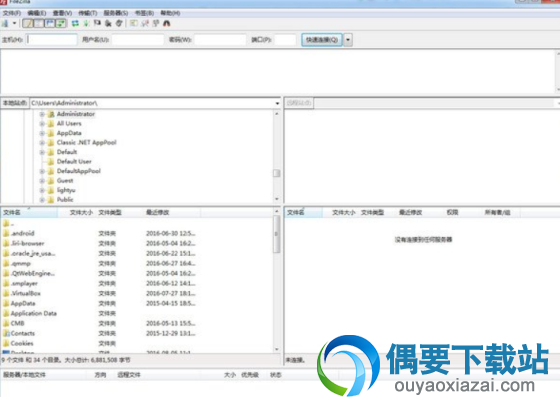Expand the Public tree node
560x397 pixels.
coord(42,200)
